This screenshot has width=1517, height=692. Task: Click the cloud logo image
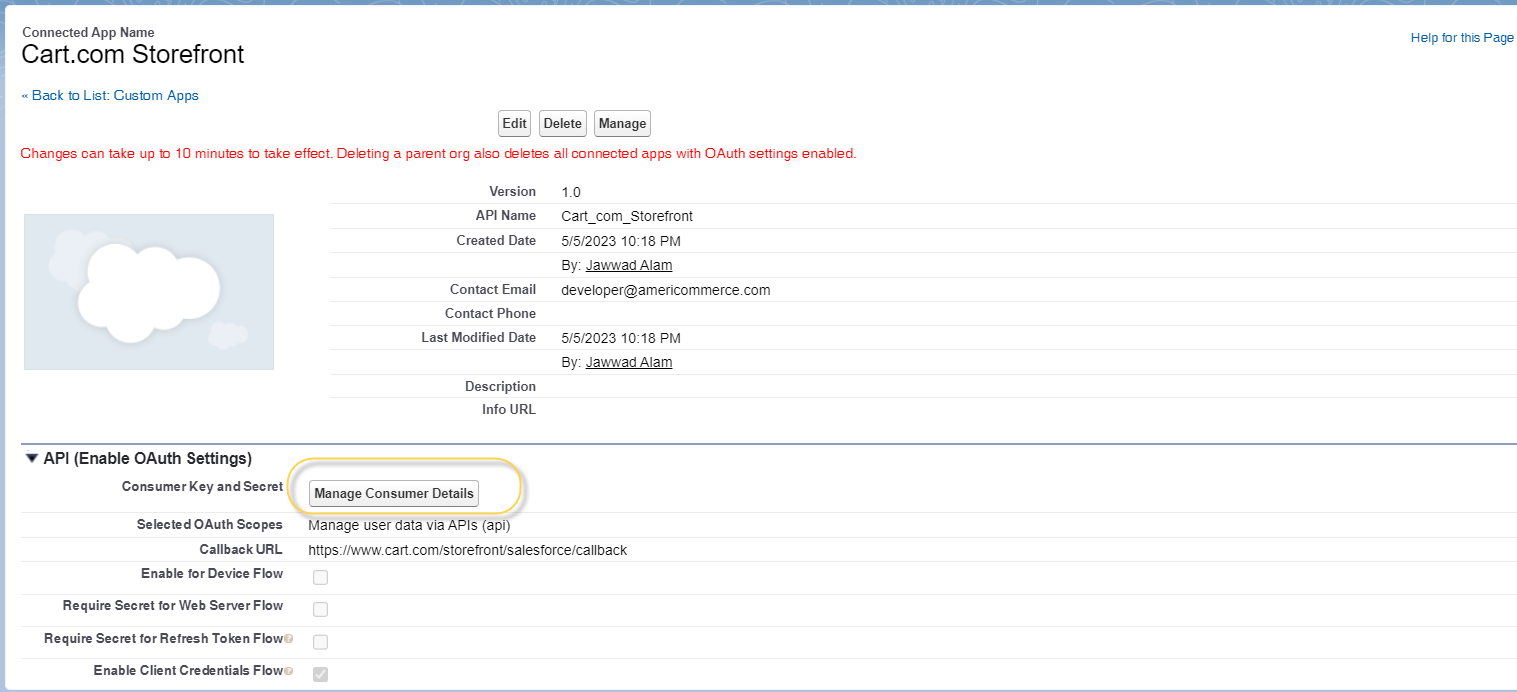point(149,292)
